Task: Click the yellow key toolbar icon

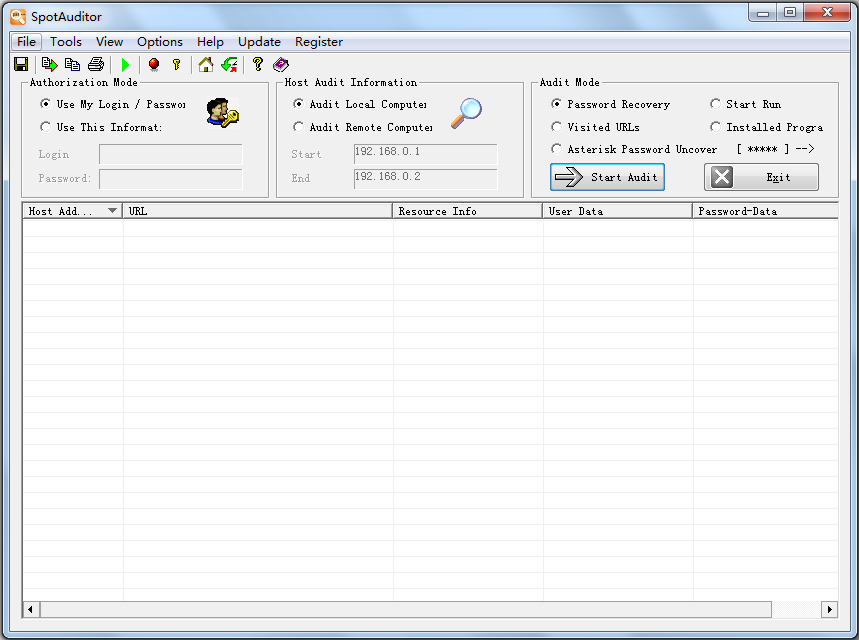Action: pyautogui.click(x=177, y=64)
